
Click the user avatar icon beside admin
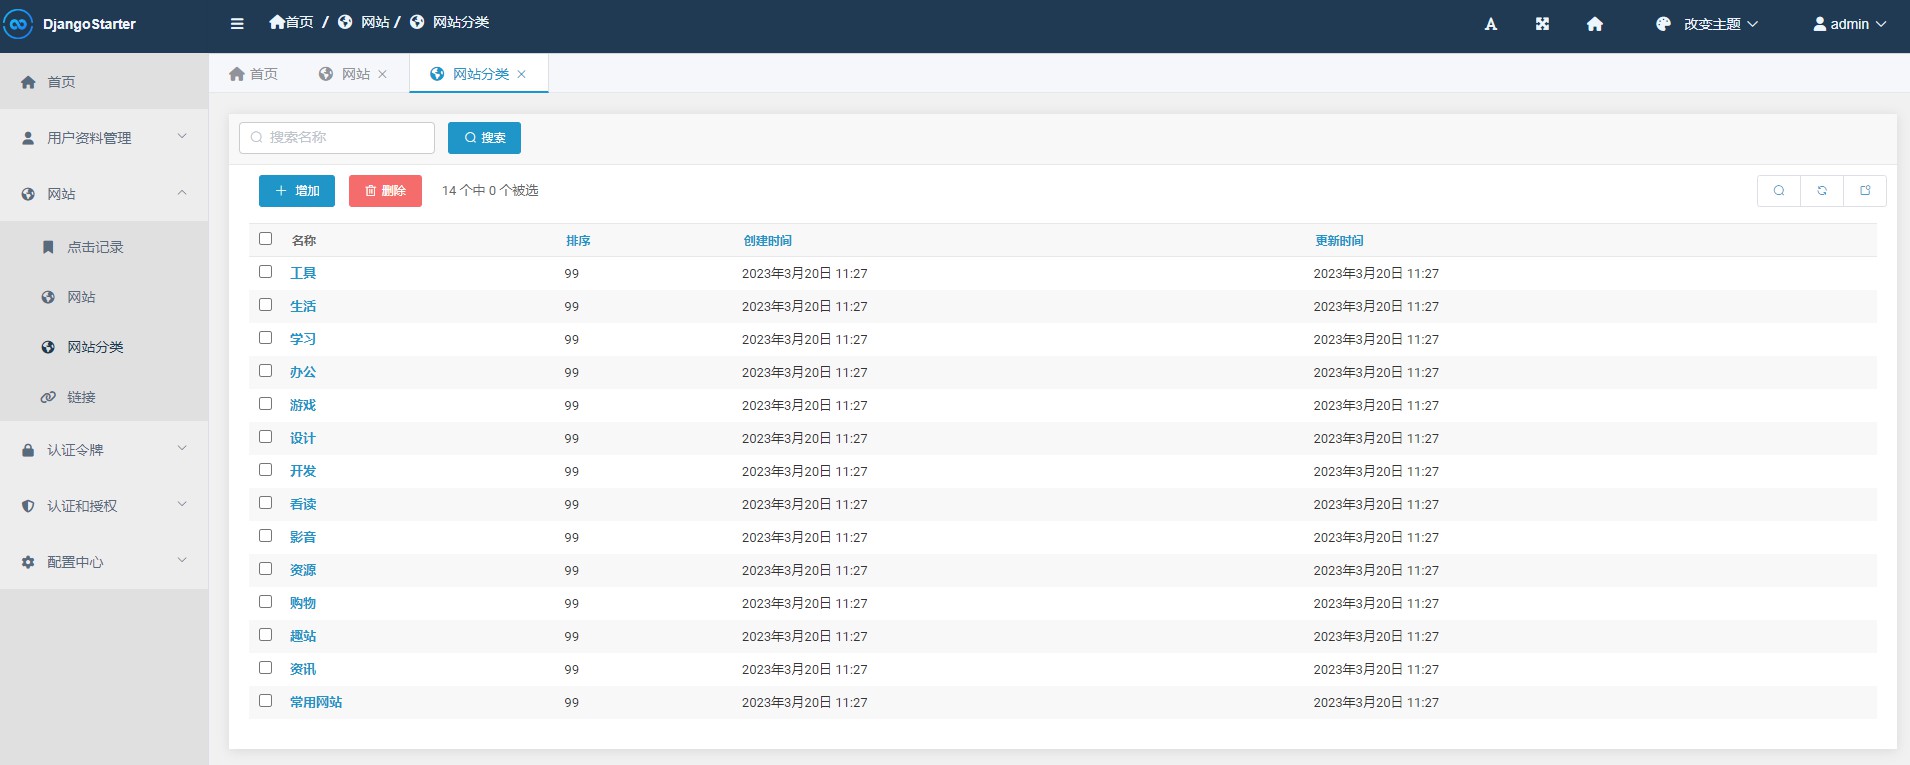[x=1820, y=24]
